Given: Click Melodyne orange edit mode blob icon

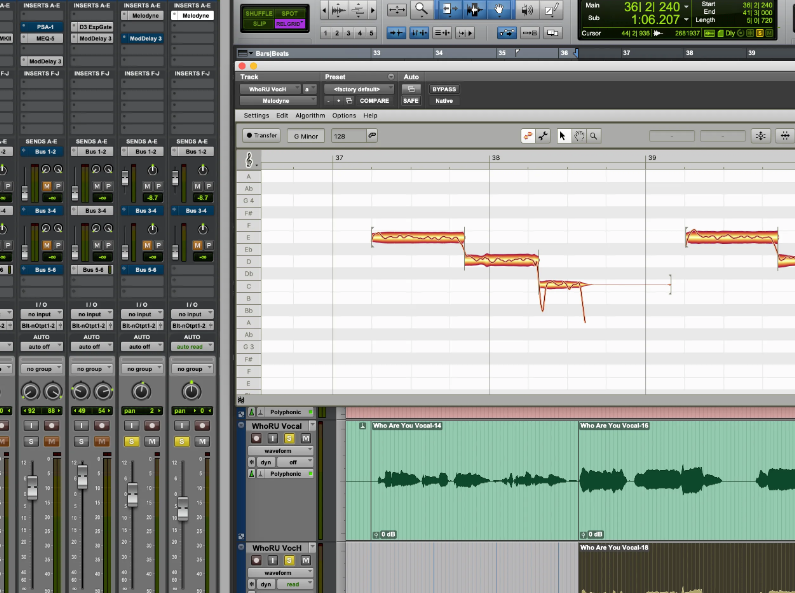Looking at the screenshot, I should [x=528, y=136].
